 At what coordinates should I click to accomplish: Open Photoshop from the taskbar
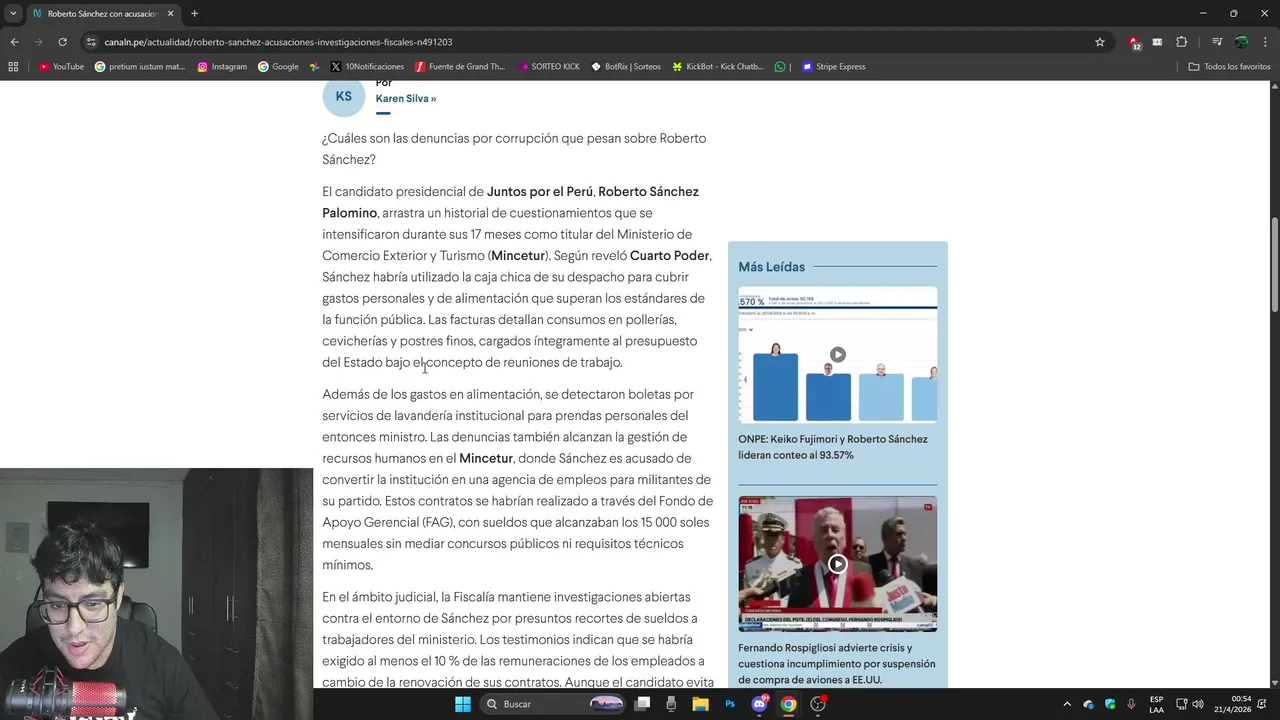pos(730,704)
